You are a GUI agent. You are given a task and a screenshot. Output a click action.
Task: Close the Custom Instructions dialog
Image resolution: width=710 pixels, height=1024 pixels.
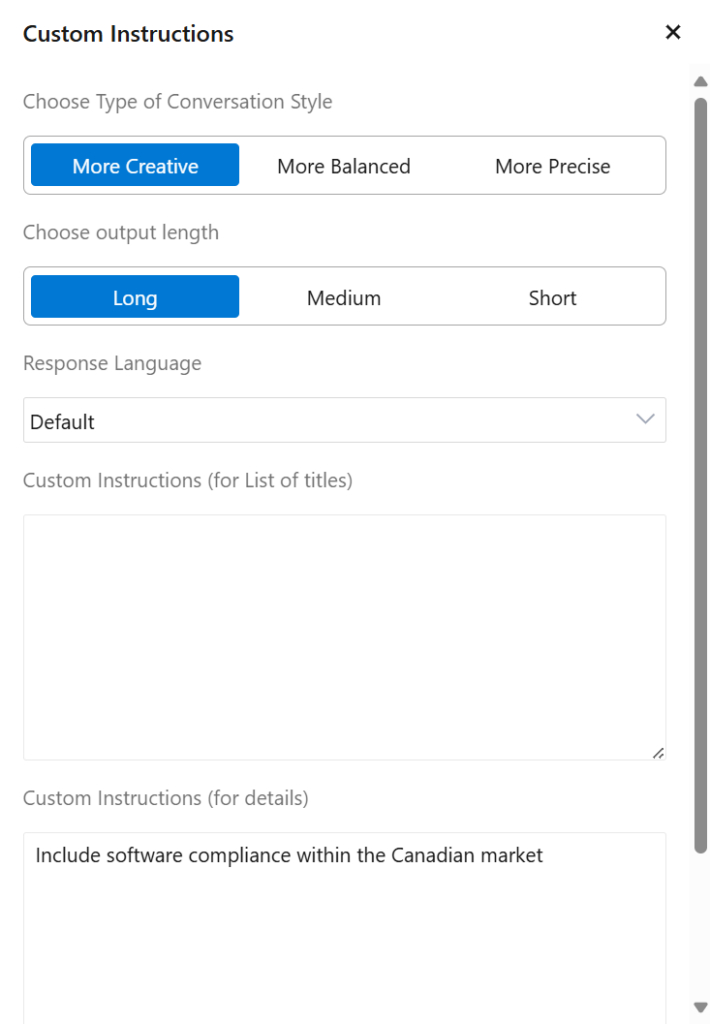pos(672,32)
